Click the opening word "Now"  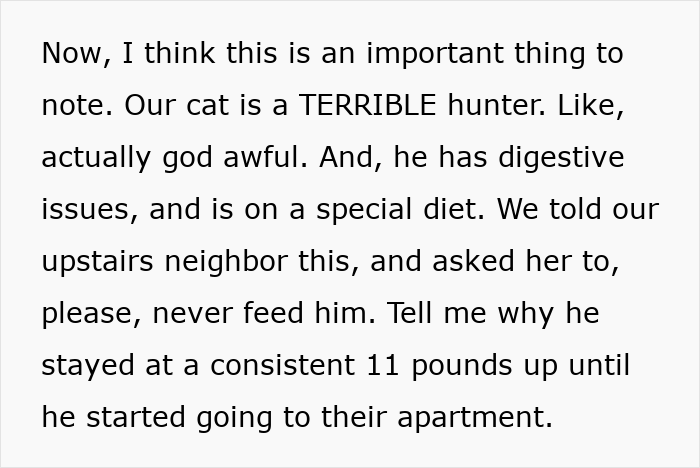point(72,53)
